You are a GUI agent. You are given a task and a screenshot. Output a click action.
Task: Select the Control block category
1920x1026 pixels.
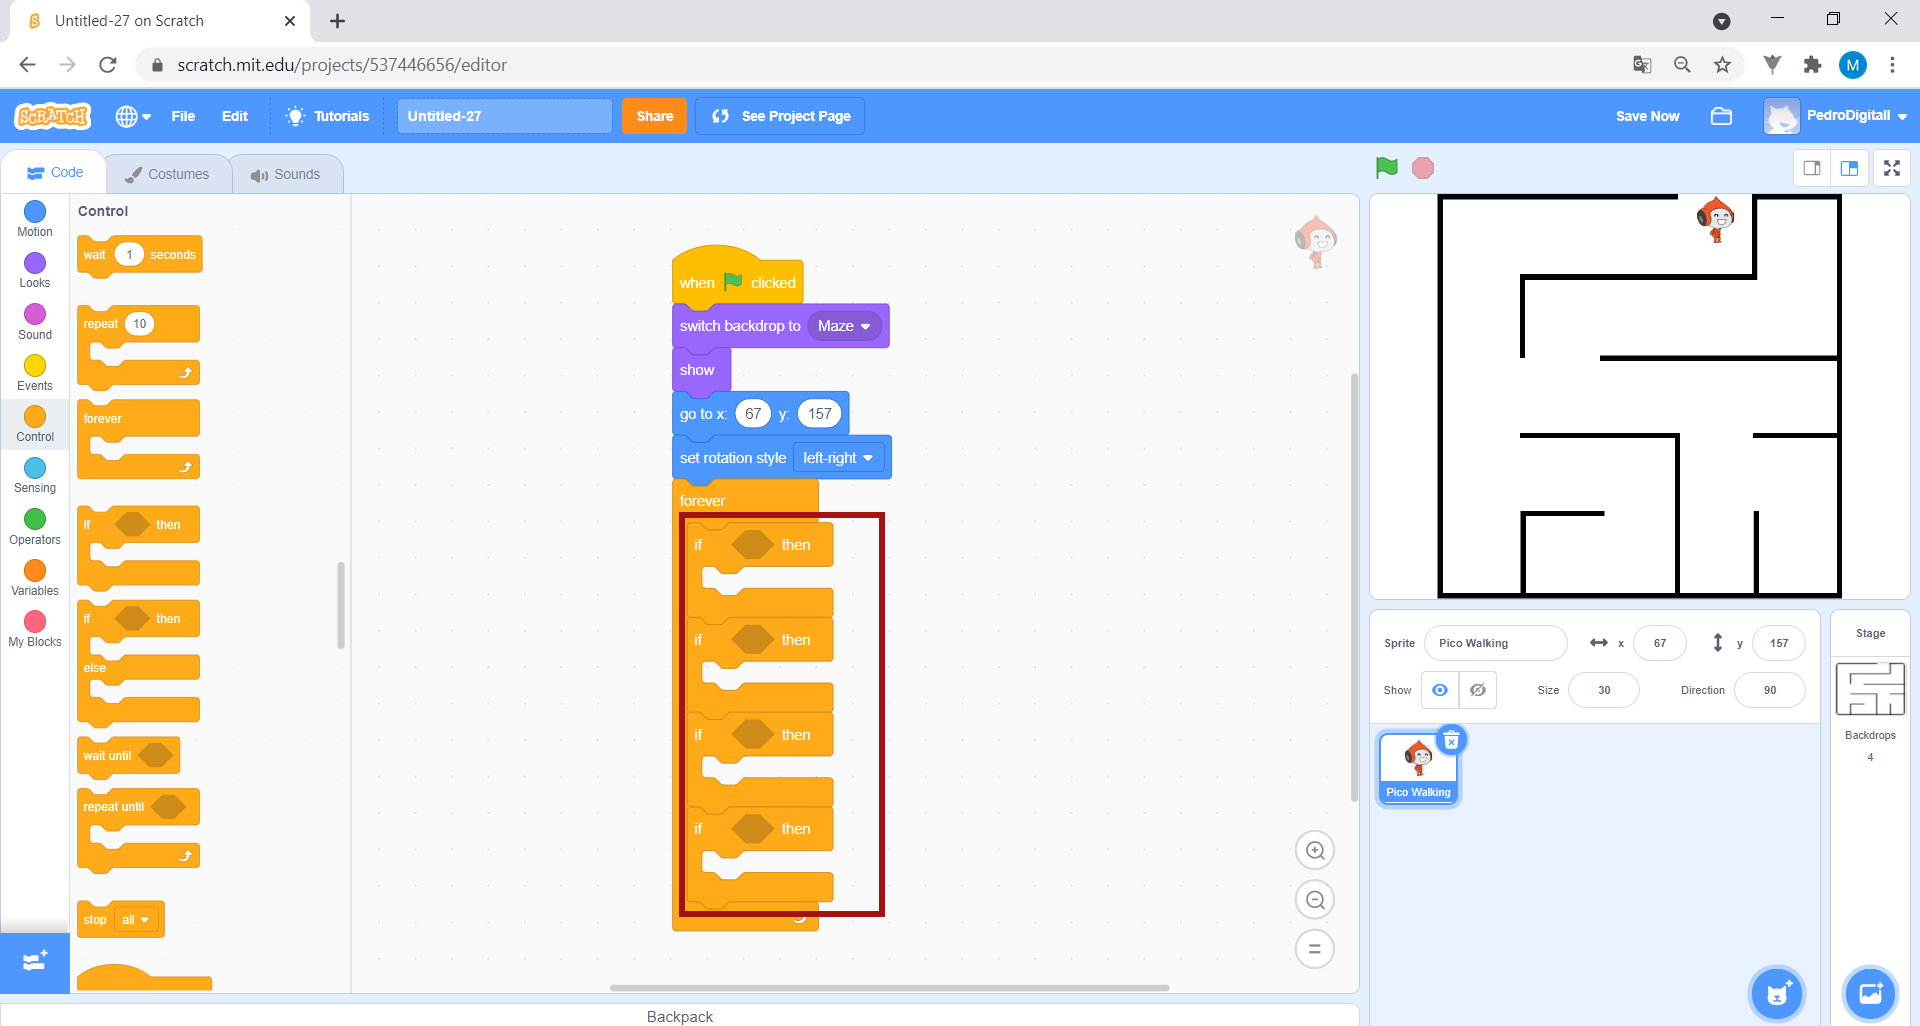[35, 424]
